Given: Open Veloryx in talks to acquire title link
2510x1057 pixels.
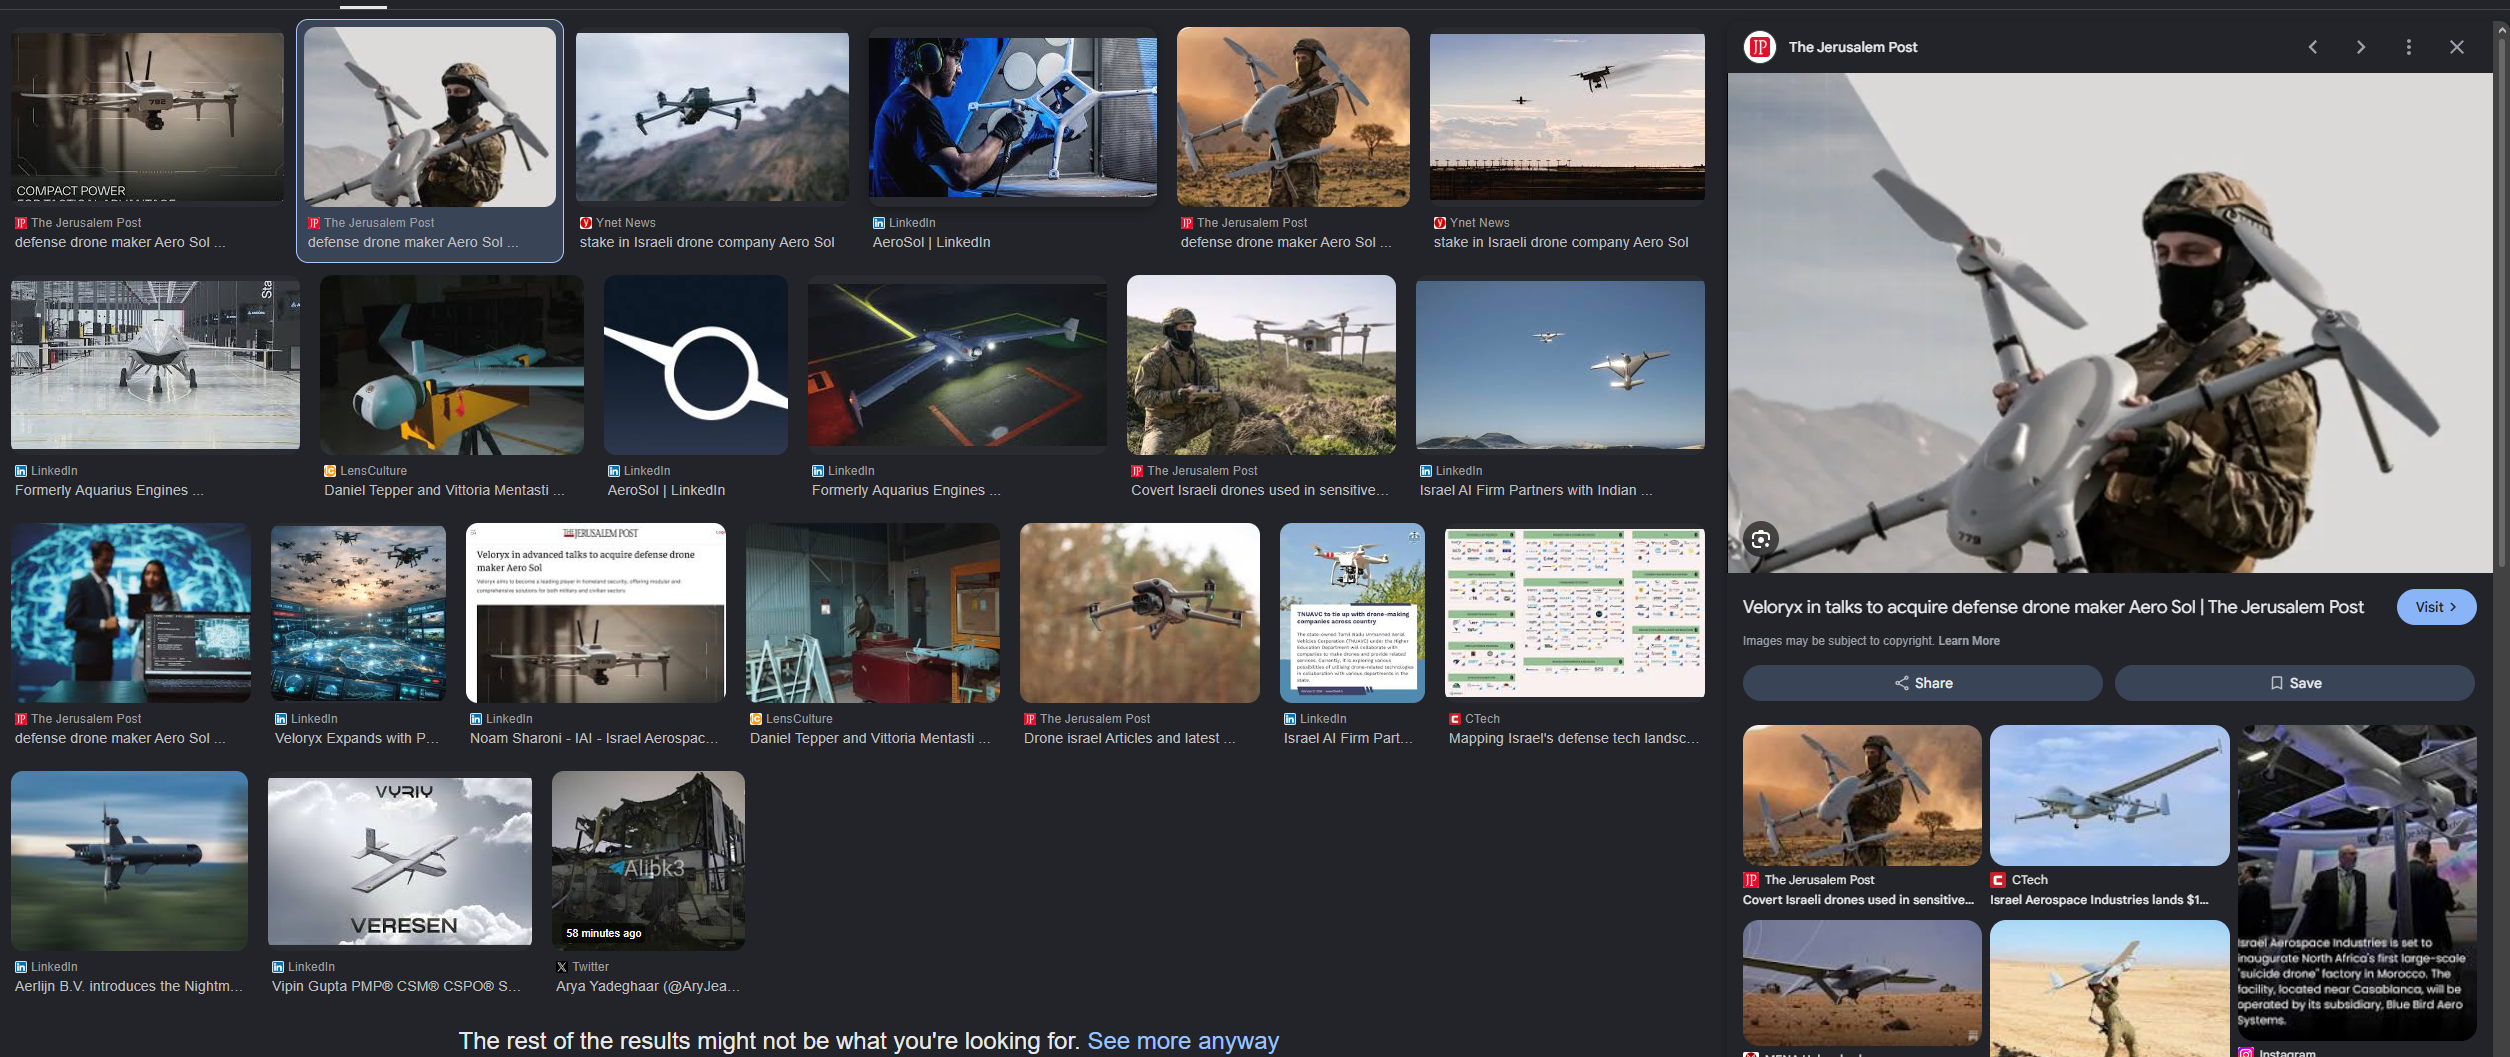Looking at the screenshot, I should click(x=2053, y=607).
